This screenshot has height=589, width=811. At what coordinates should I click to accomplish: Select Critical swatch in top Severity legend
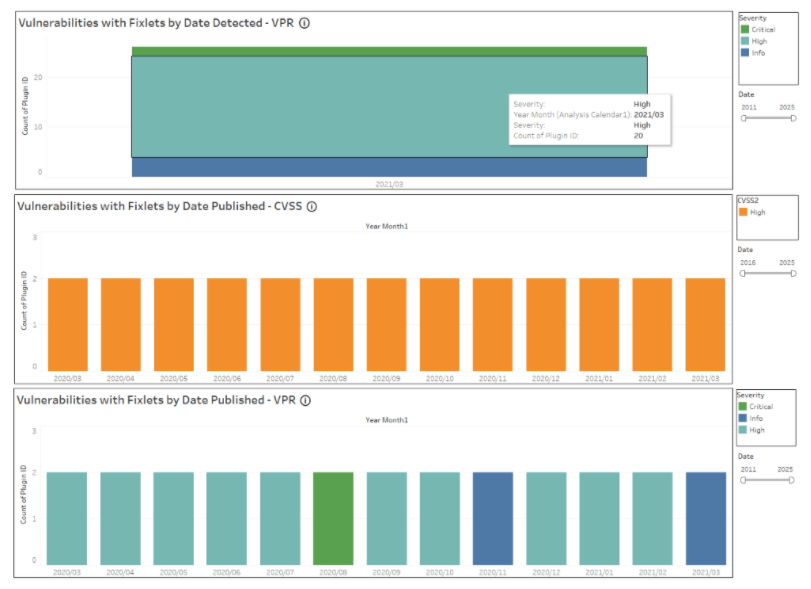(x=745, y=29)
